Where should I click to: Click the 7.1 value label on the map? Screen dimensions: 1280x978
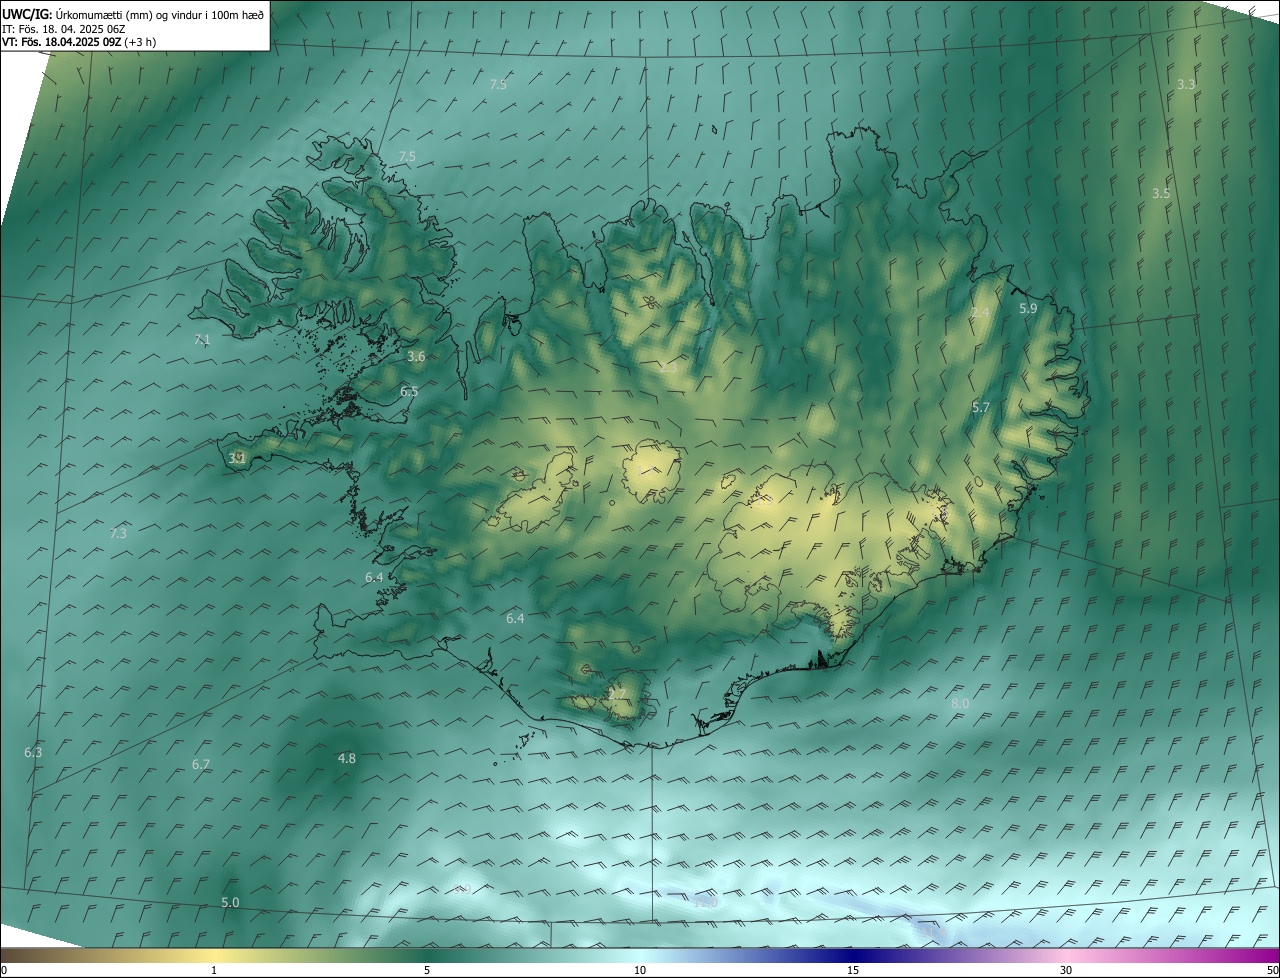[202, 341]
